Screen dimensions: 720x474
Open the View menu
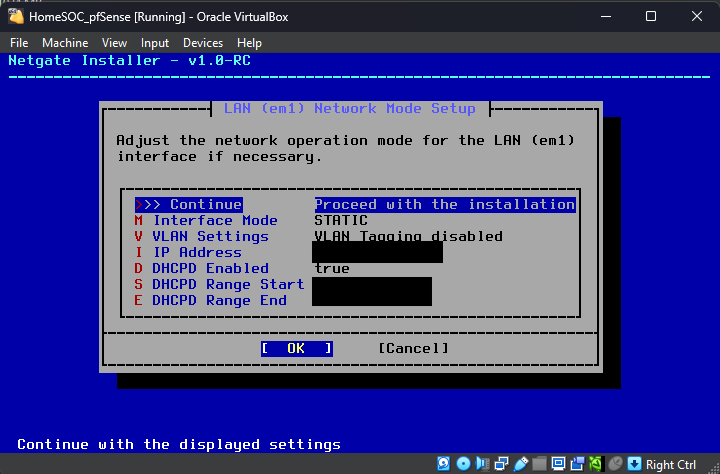(x=114, y=43)
